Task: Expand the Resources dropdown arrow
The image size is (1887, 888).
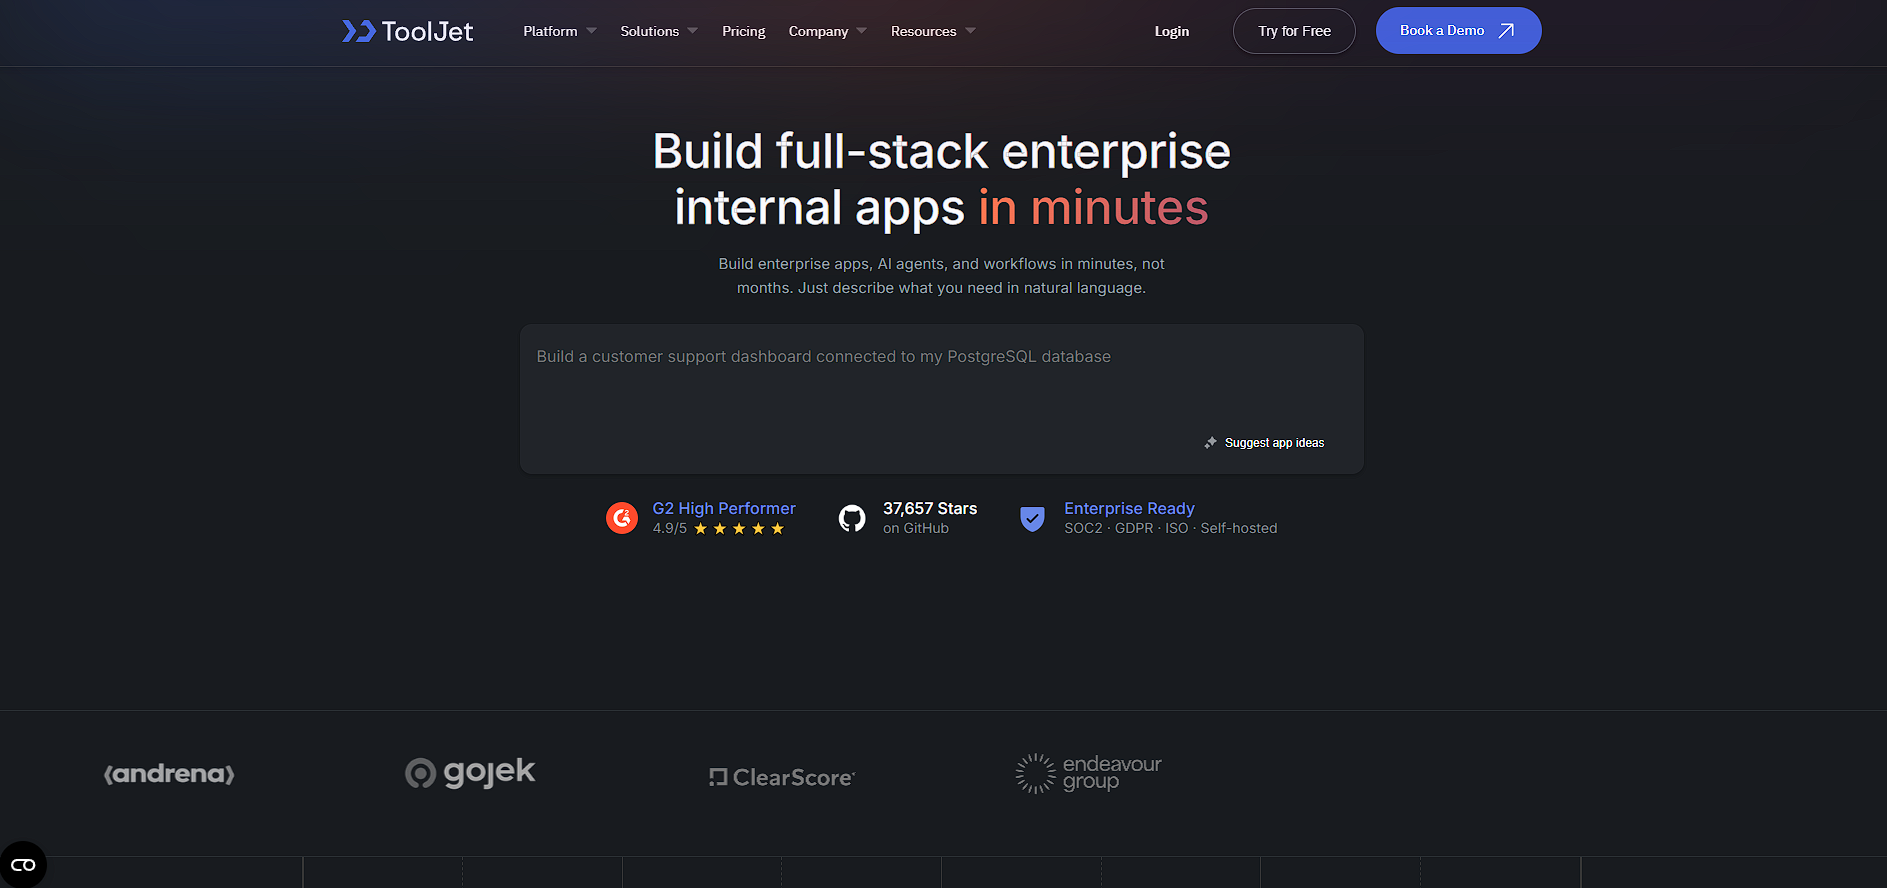Action: (x=970, y=31)
